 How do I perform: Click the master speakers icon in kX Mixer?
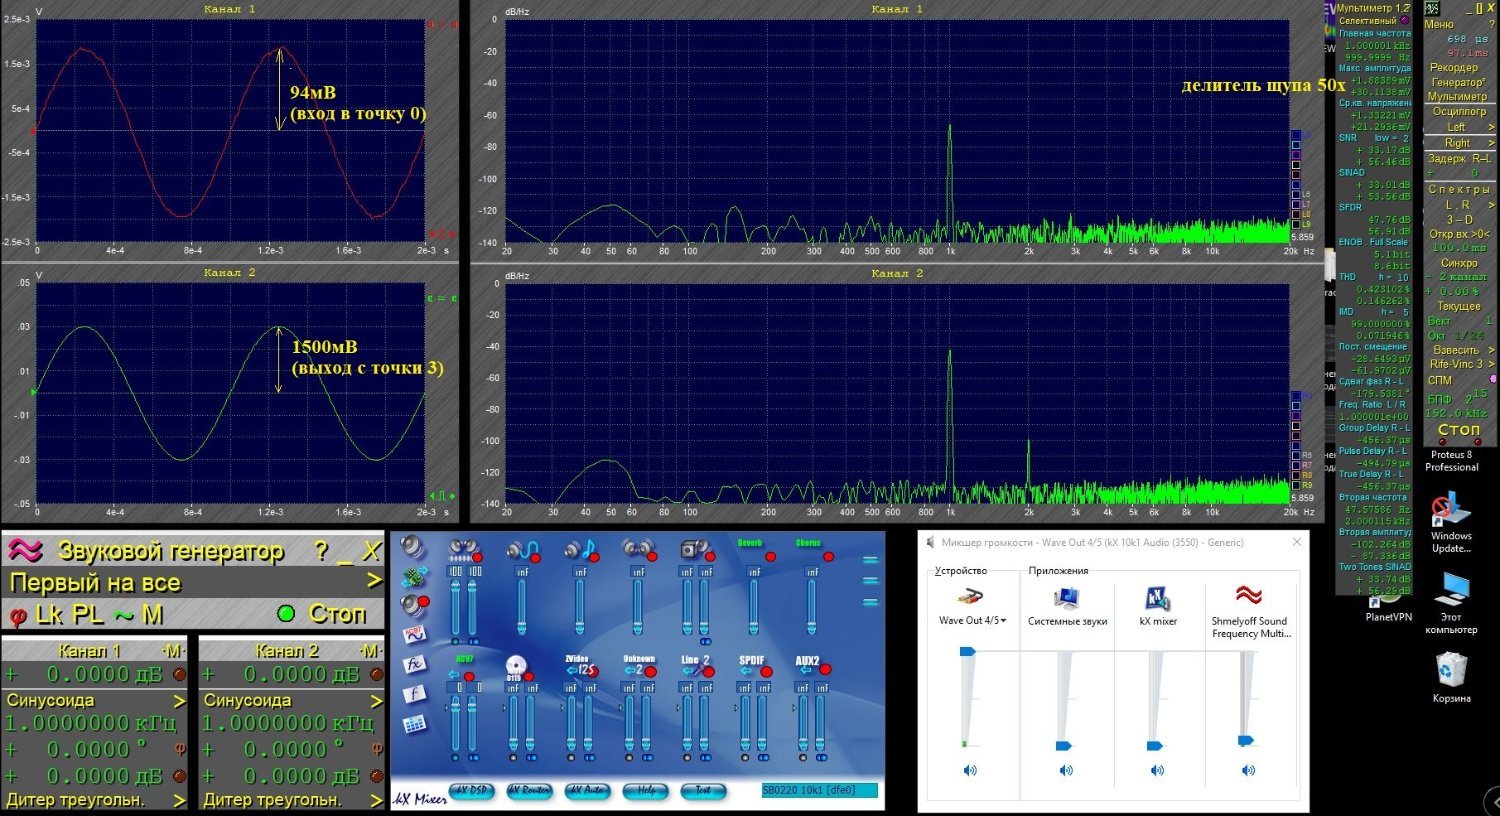coord(463,549)
